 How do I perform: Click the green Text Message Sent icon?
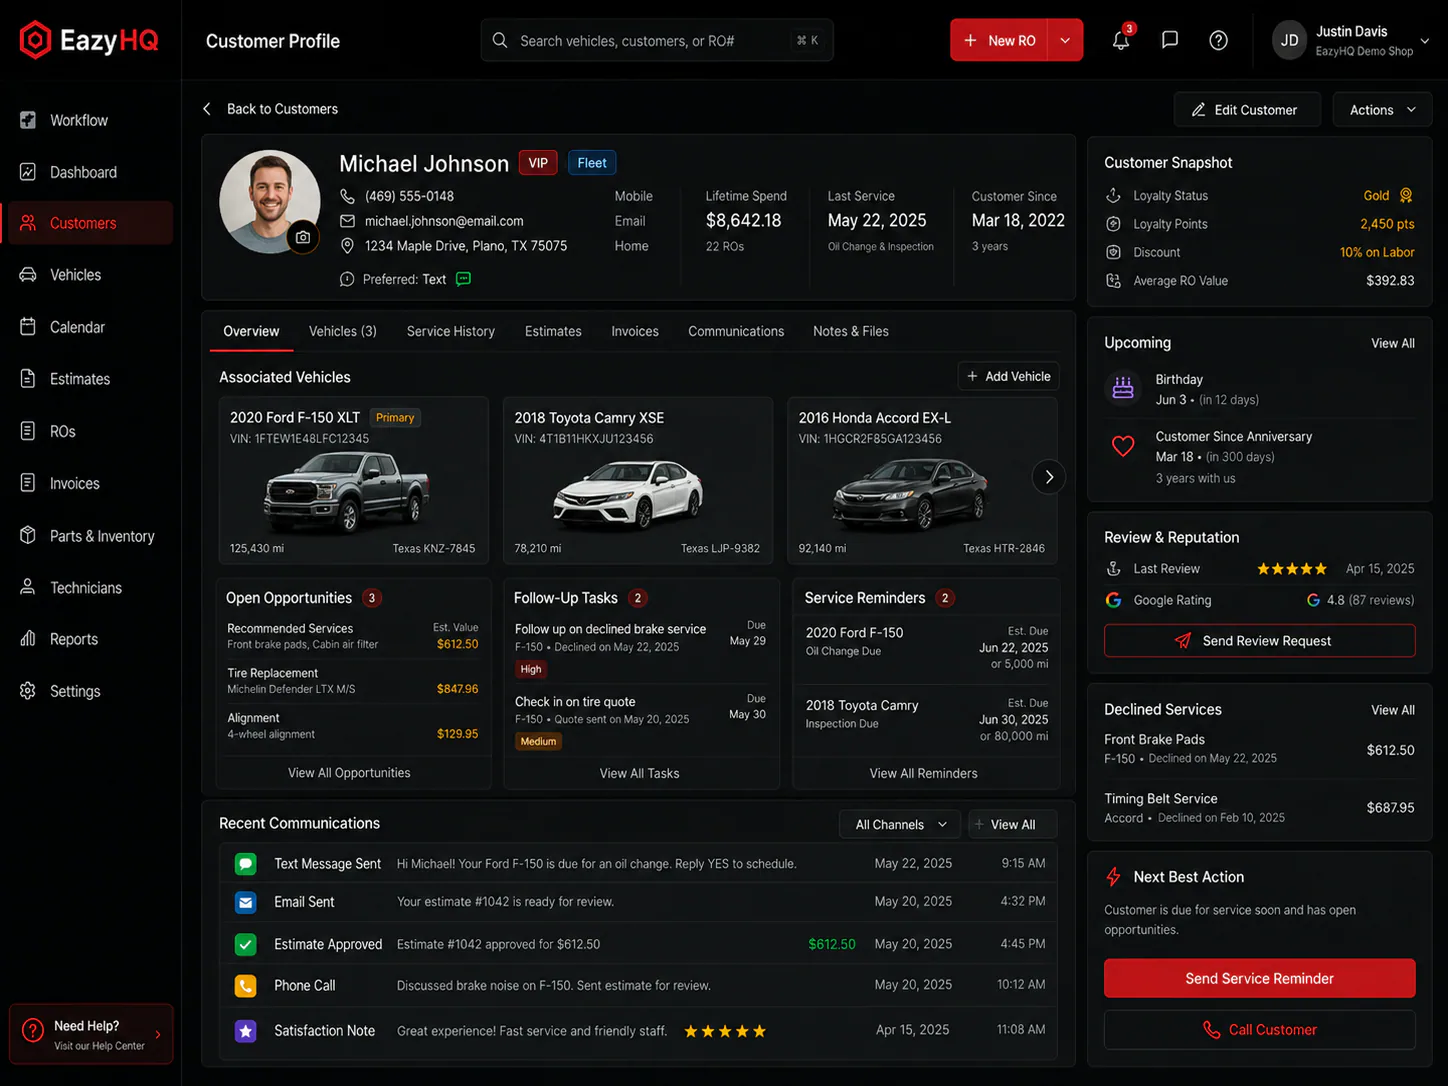point(245,864)
